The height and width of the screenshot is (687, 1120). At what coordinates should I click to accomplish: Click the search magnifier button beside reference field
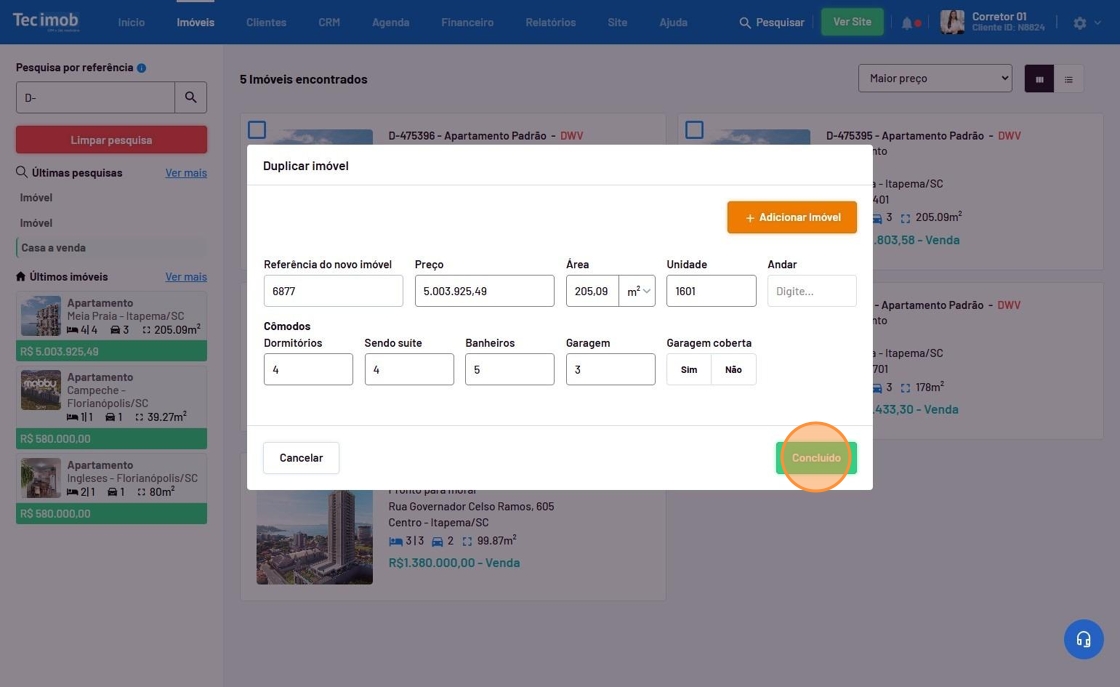coord(191,98)
